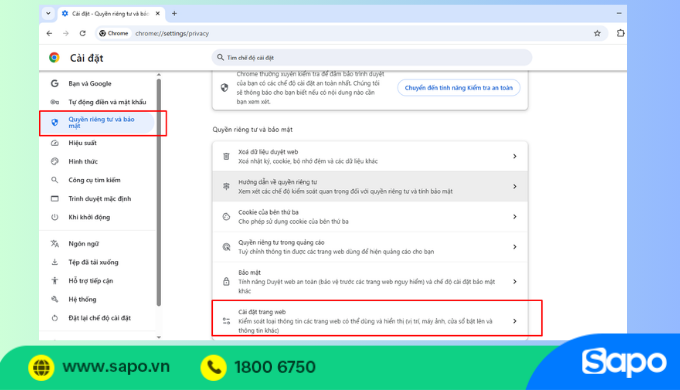Screen dimensions: 680x390
Task: Click the download icon for Tệp đã tải xuống
Action: 55,262
